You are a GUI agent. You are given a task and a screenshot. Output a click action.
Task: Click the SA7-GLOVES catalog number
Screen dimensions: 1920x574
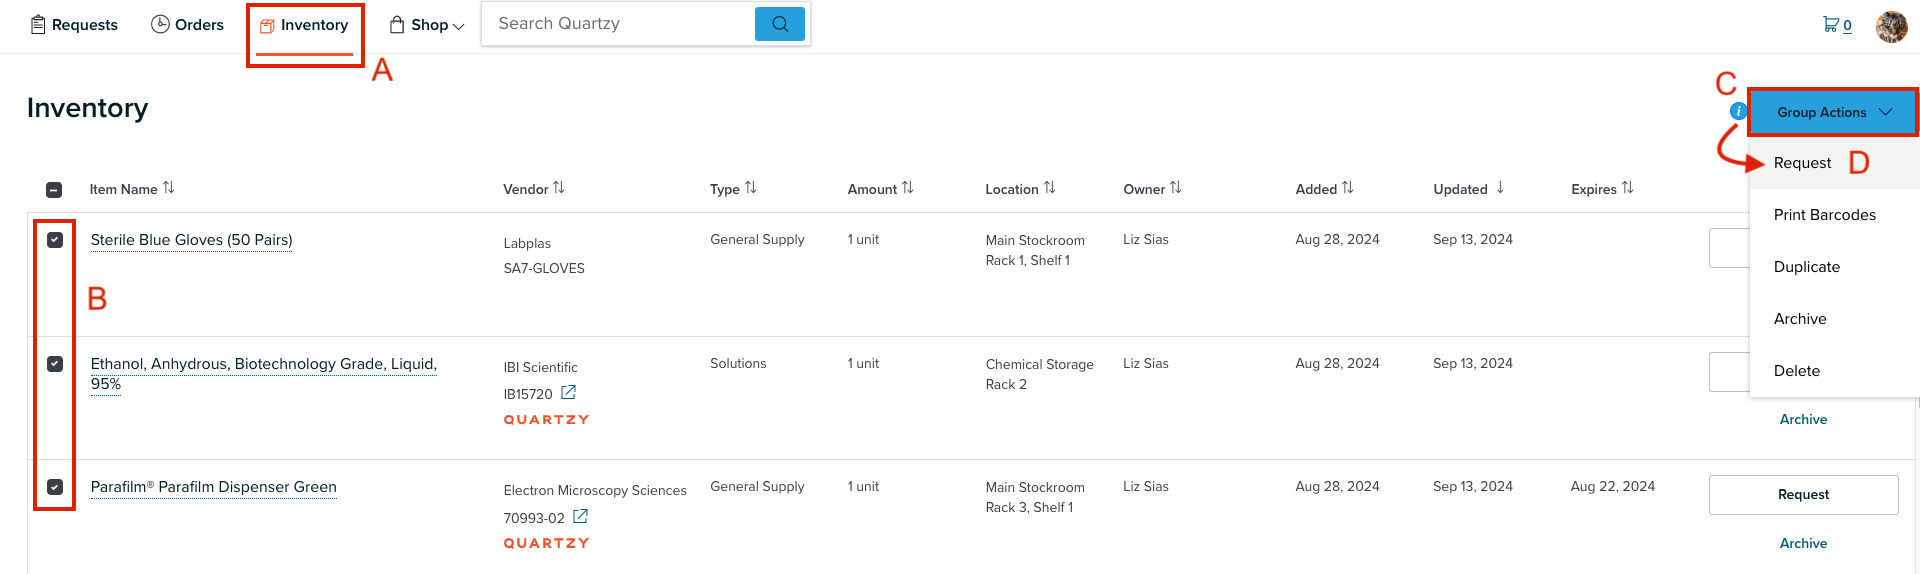[x=544, y=268]
